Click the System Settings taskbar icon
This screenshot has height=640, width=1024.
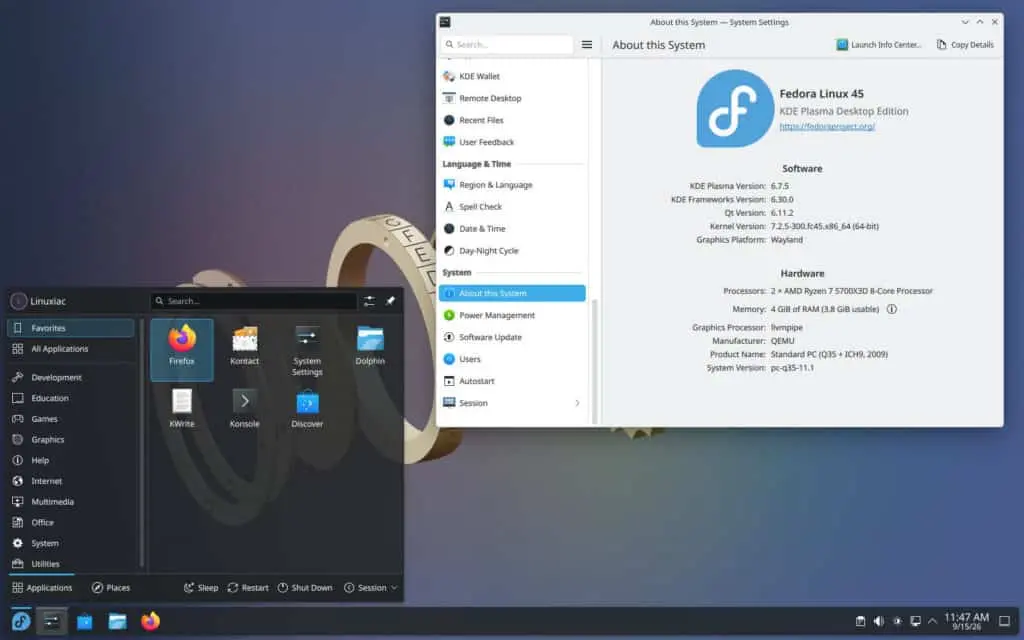(52, 621)
